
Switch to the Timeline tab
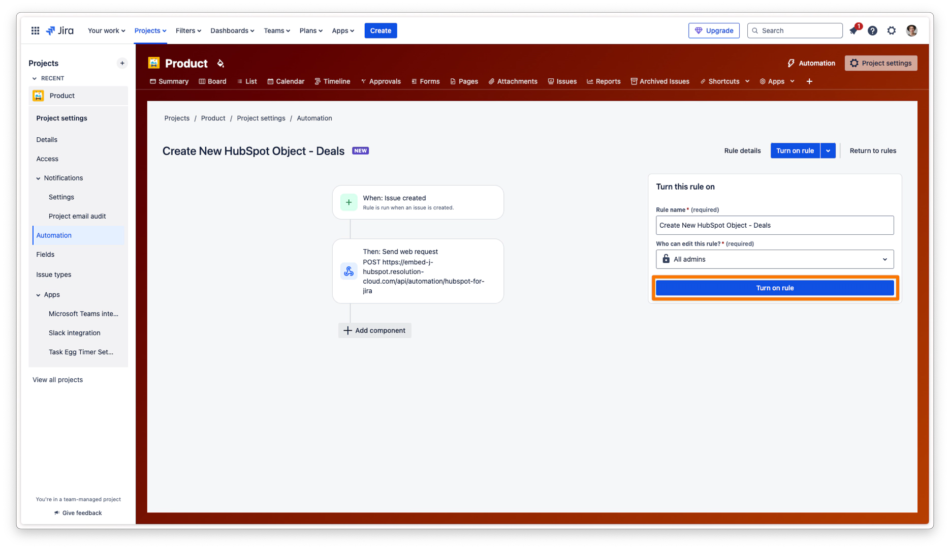(332, 81)
